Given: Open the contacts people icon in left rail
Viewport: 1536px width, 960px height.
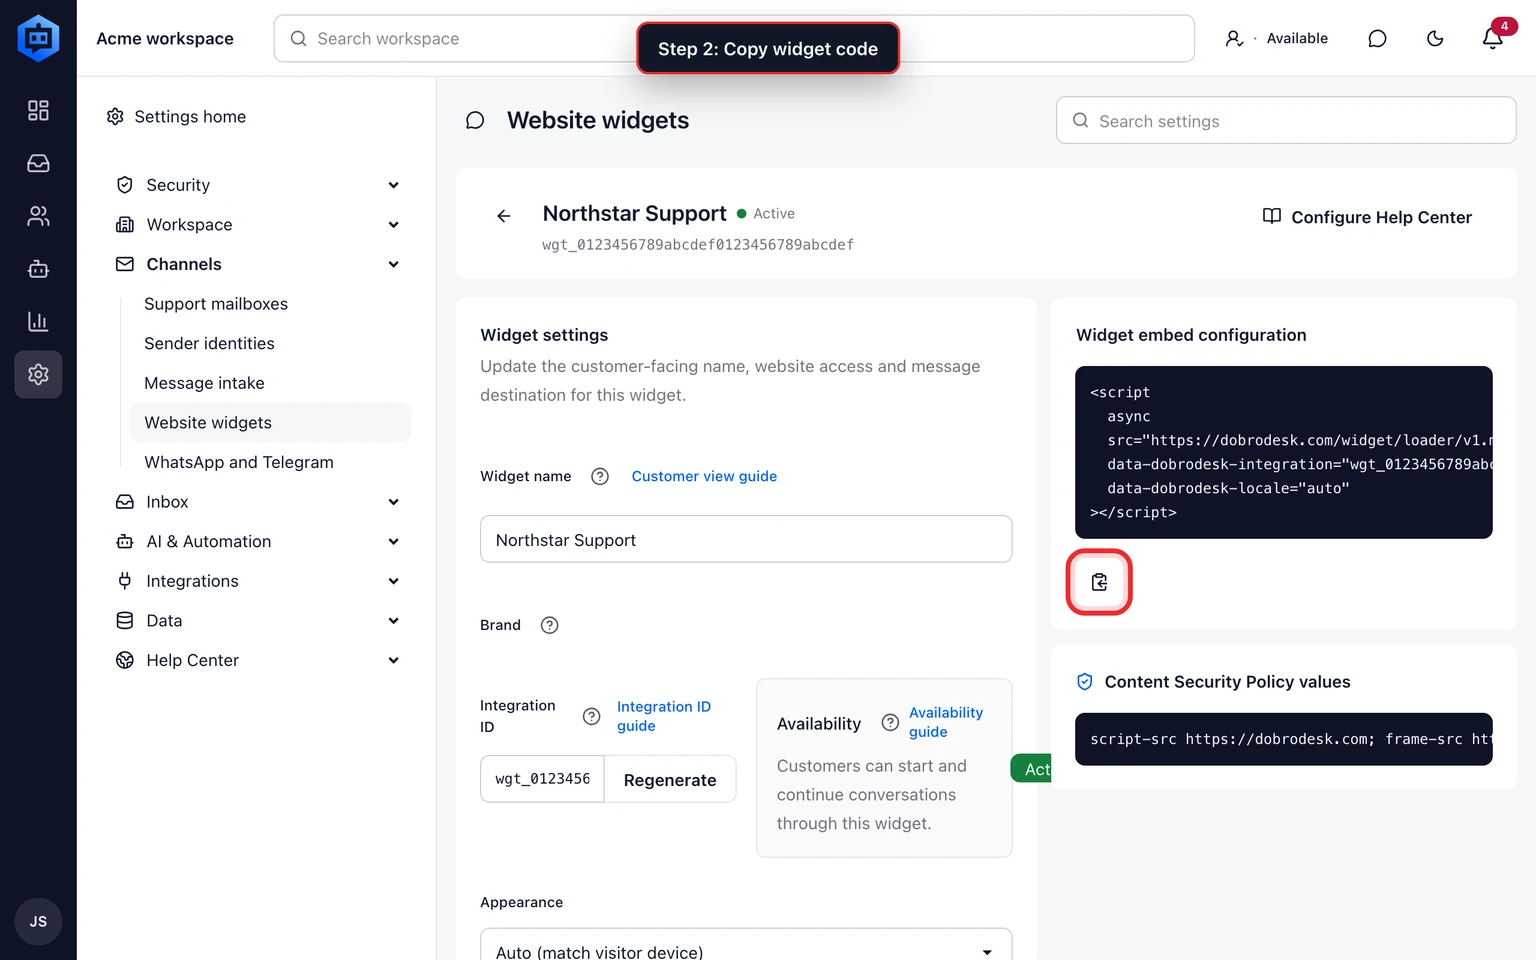Looking at the screenshot, I should coord(38,216).
